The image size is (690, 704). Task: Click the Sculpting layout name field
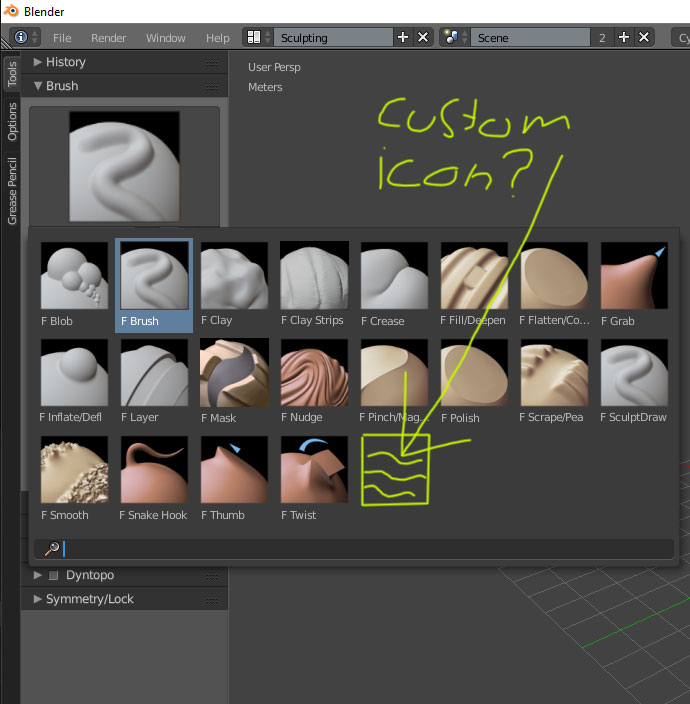[x=334, y=37]
